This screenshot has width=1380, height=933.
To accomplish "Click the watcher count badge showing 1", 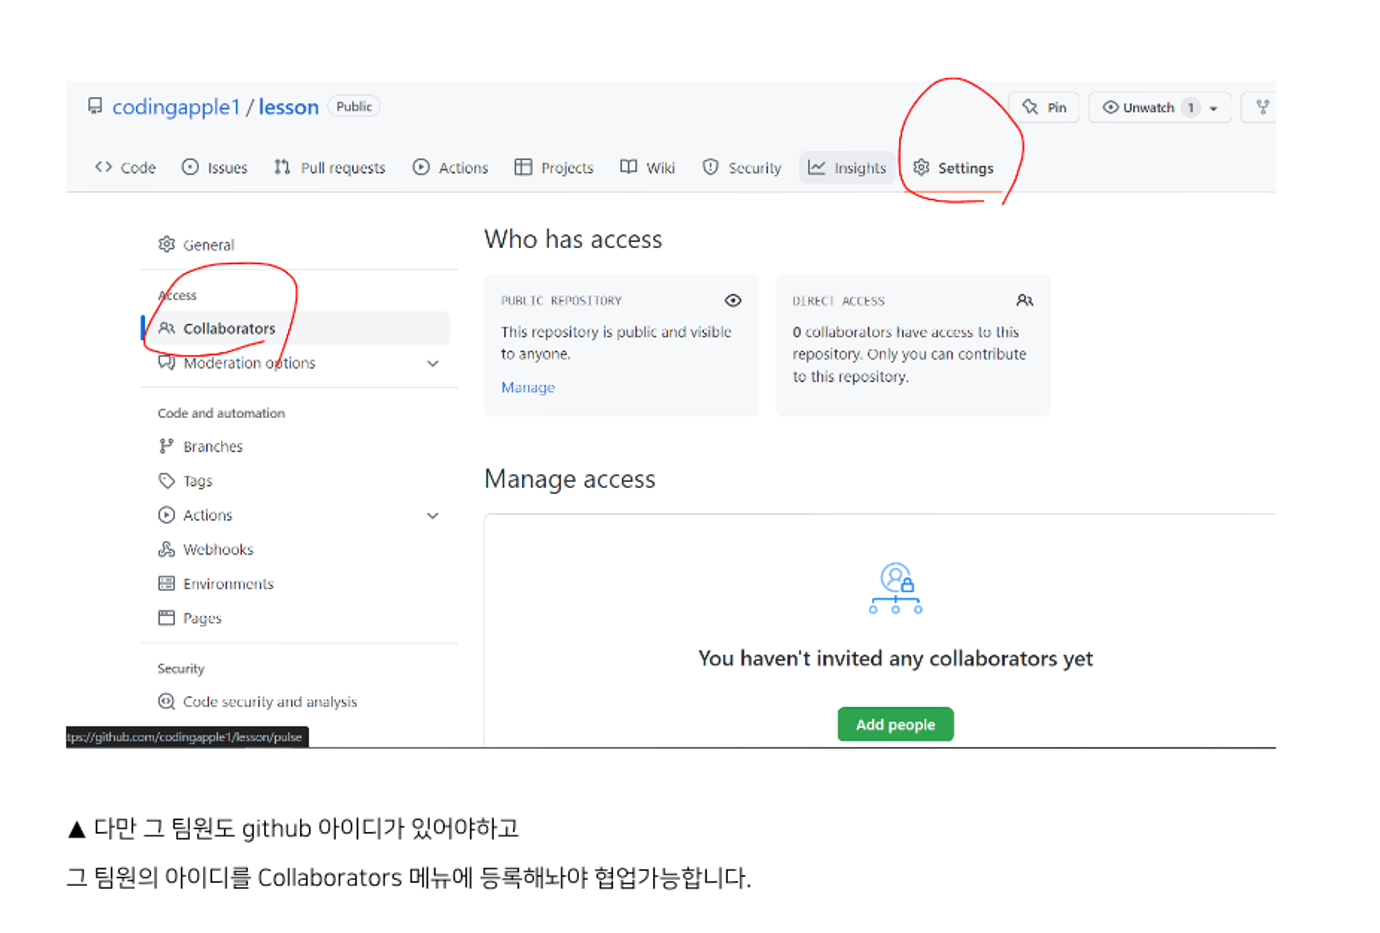I will [x=1191, y=108].
